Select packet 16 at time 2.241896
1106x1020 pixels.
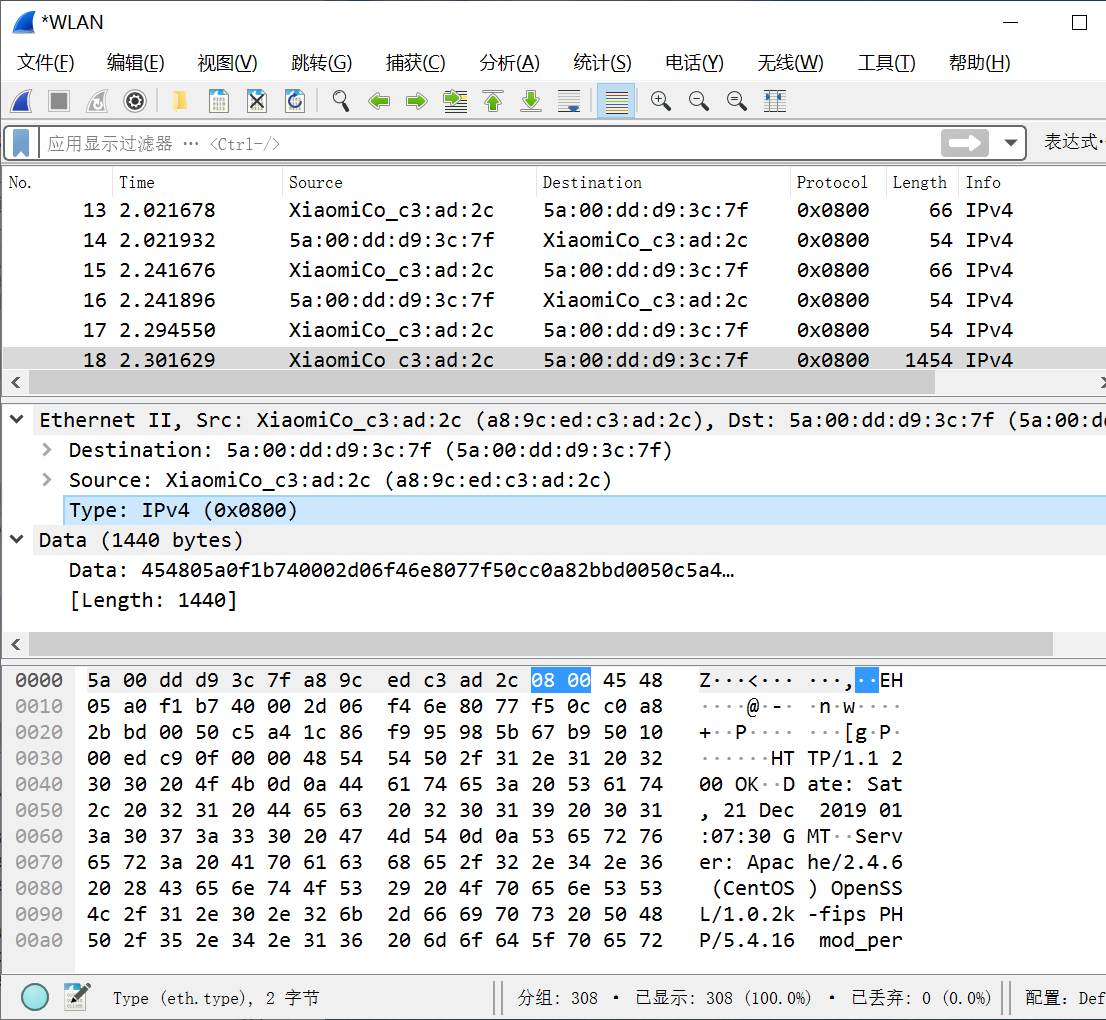pos(553,300)
